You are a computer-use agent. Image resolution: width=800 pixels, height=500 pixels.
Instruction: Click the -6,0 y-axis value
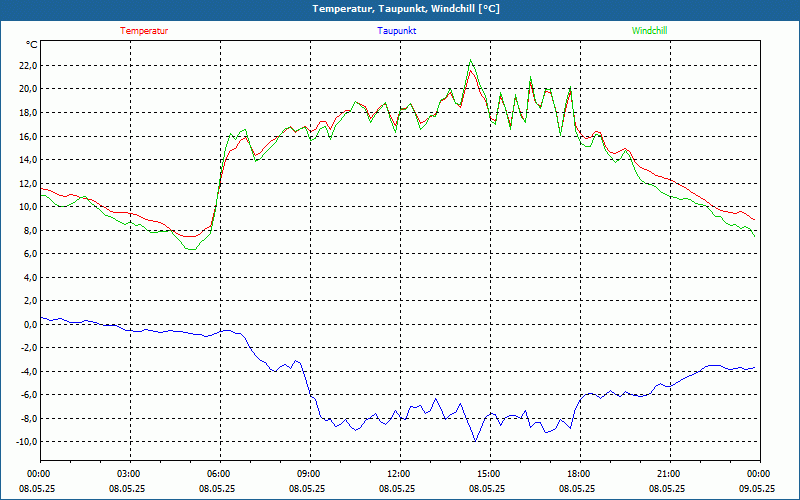29,395
